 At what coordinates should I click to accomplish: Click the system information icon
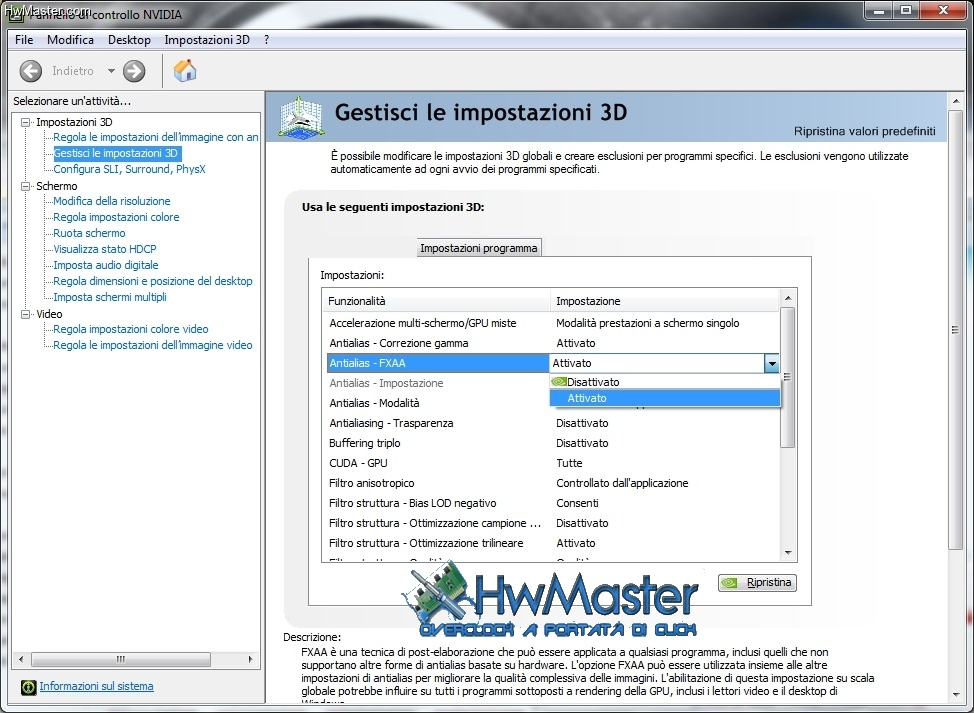tap(29, 686)
